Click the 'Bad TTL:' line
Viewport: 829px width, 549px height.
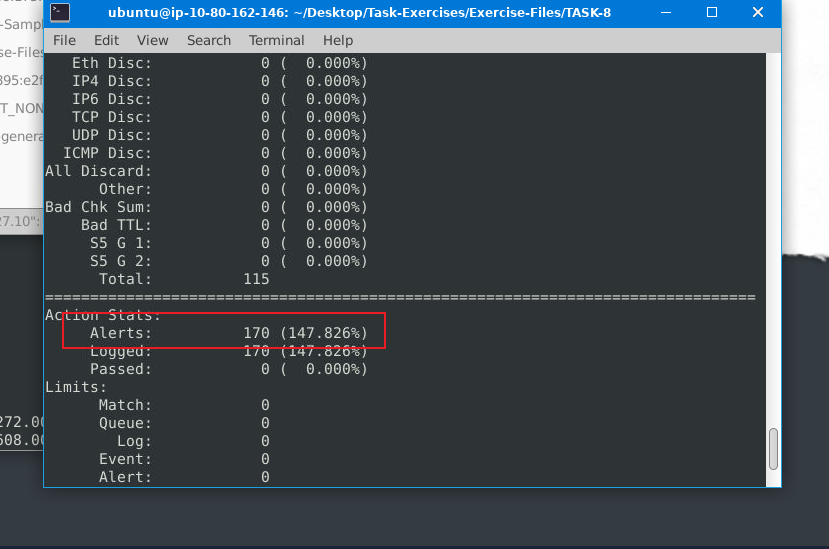pos(224,225)
